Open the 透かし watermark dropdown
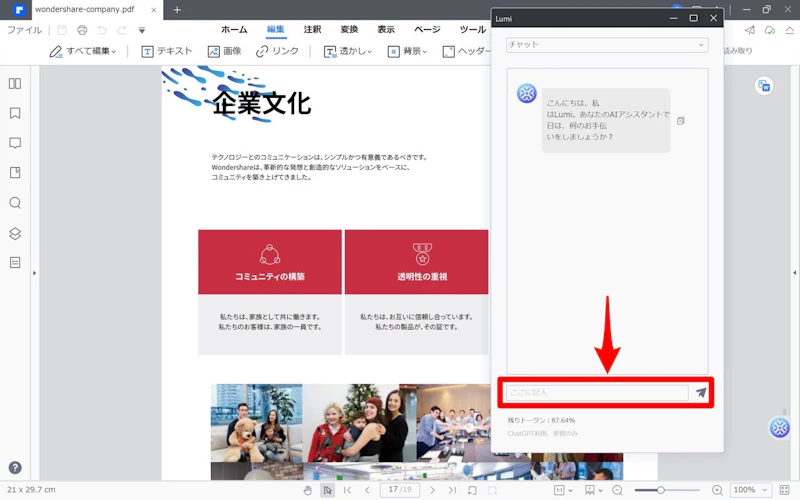This screenshot has width=800, height=500. (x=348, y=51)
